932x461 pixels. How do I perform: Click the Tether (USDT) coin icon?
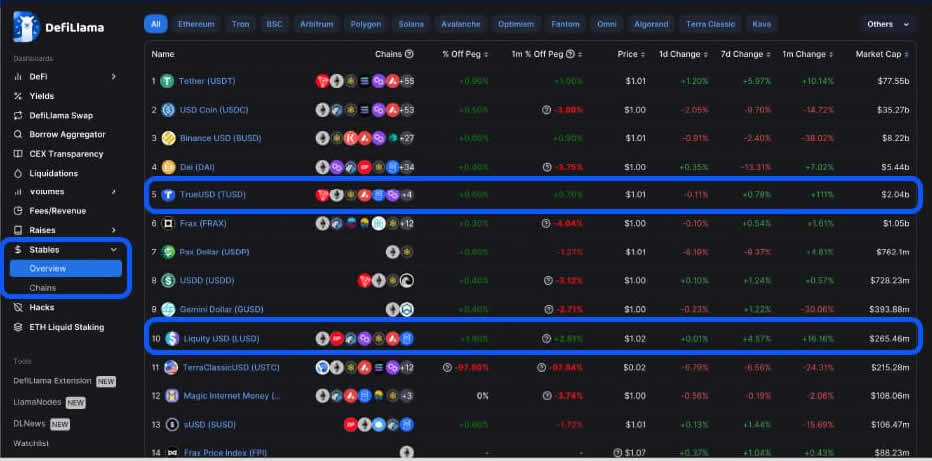(x=169, y=81)
